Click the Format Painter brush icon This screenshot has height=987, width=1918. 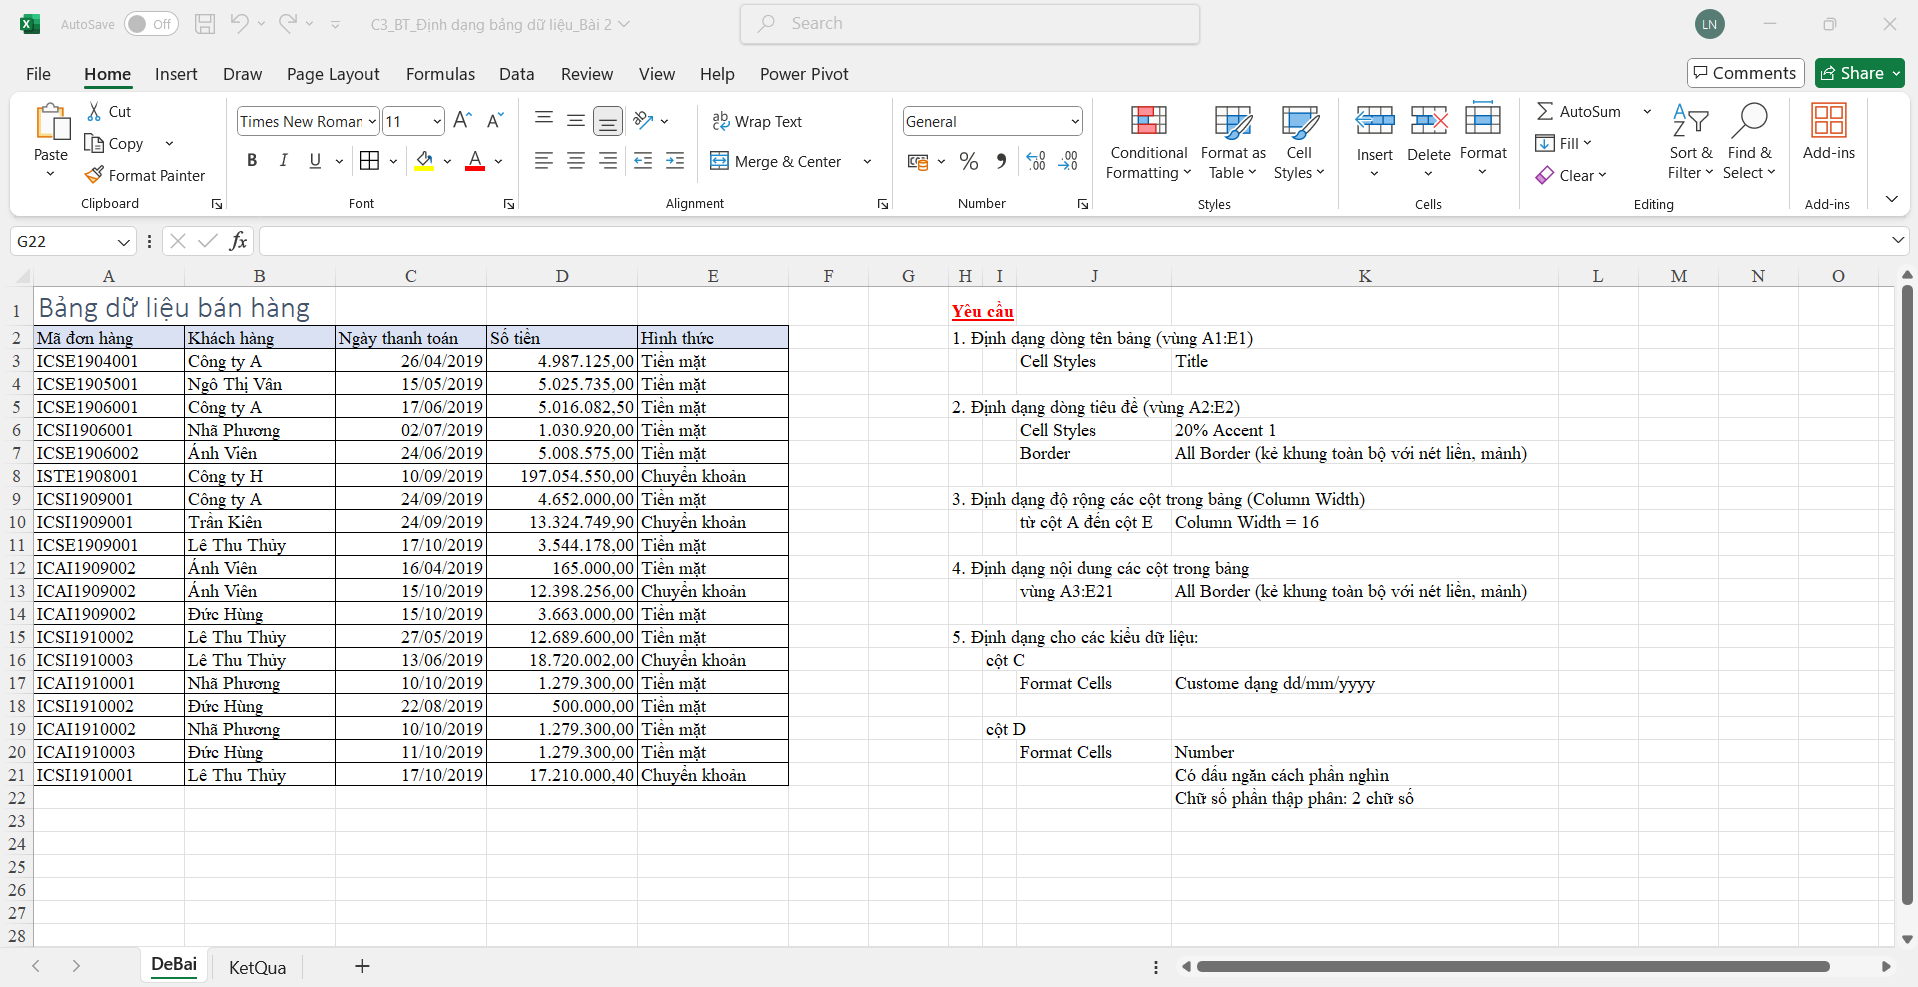[95, 175]
